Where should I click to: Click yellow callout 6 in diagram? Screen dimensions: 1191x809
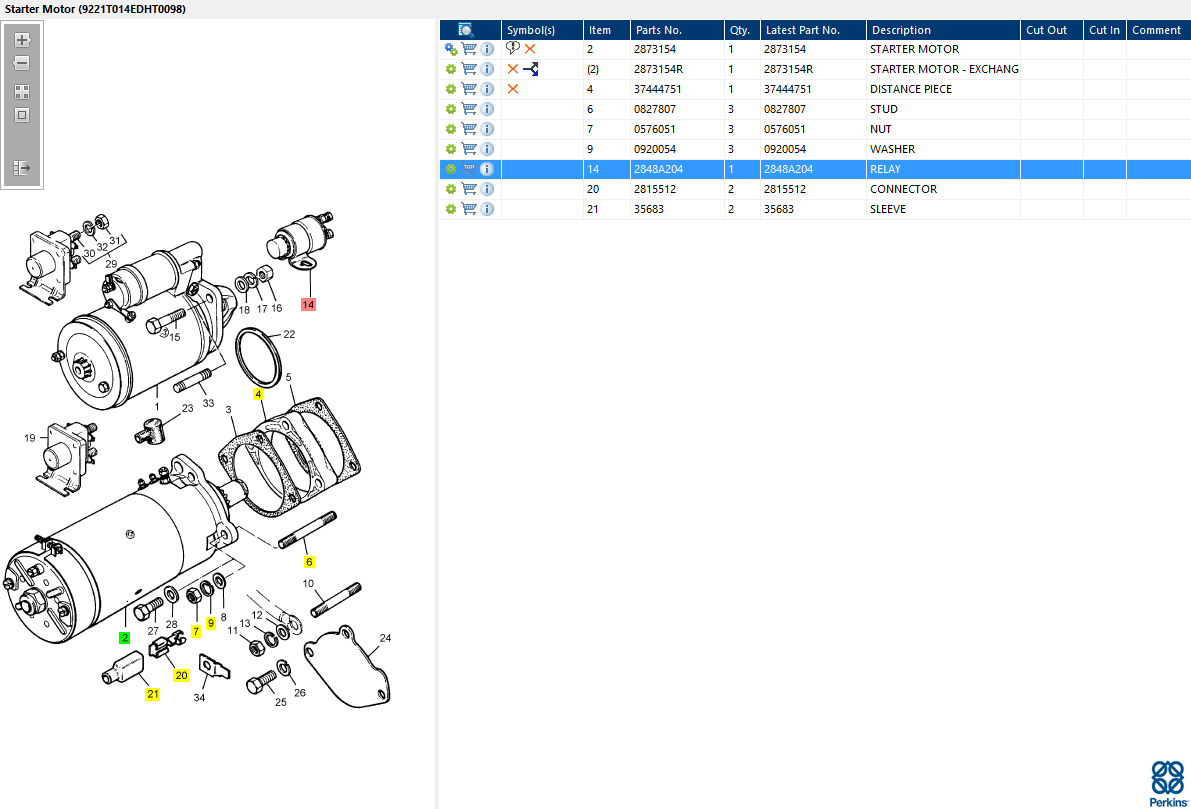pos(309,562)
